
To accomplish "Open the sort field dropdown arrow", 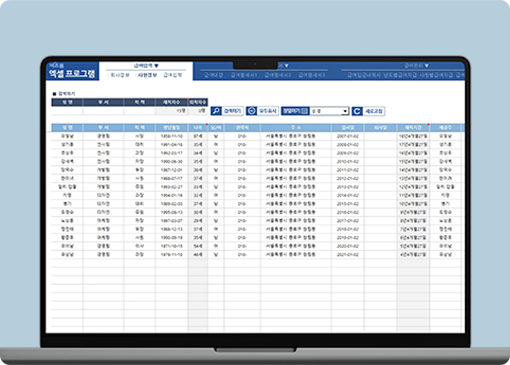I will [x=345, y=111].
